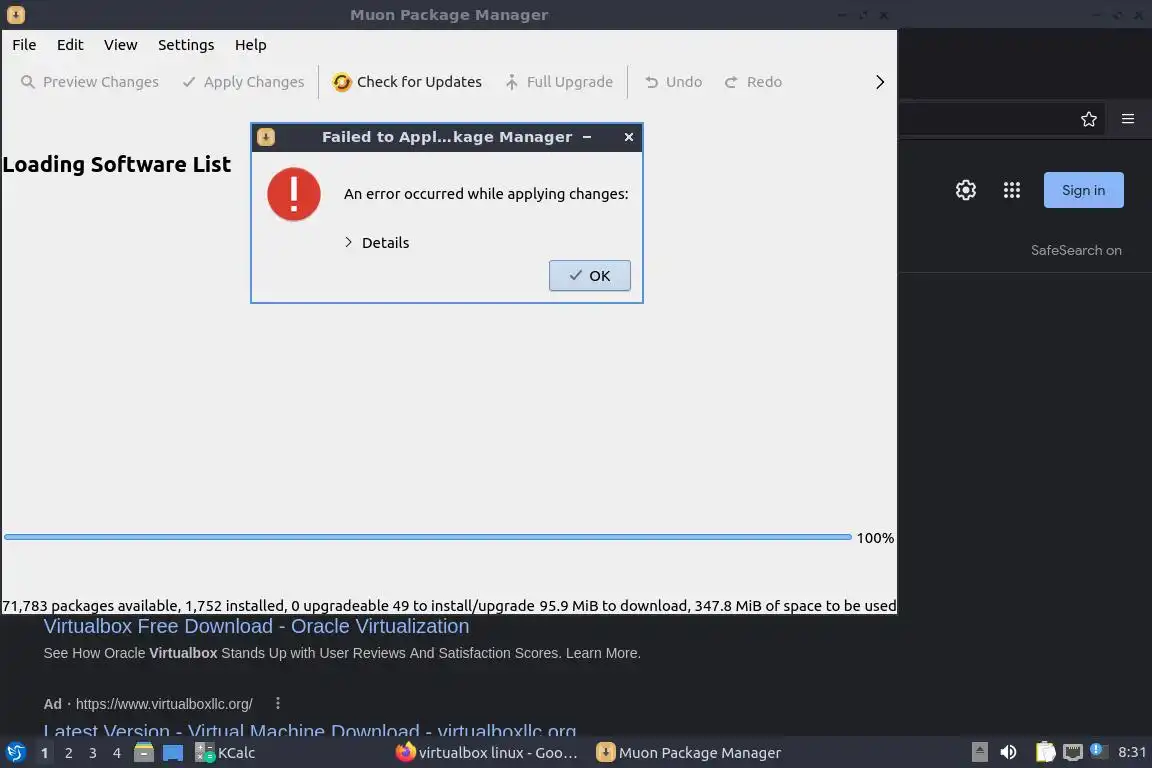Open ad options three-dot menu
This screenshot has height=768, width=1152.
(x=278, y=703)
